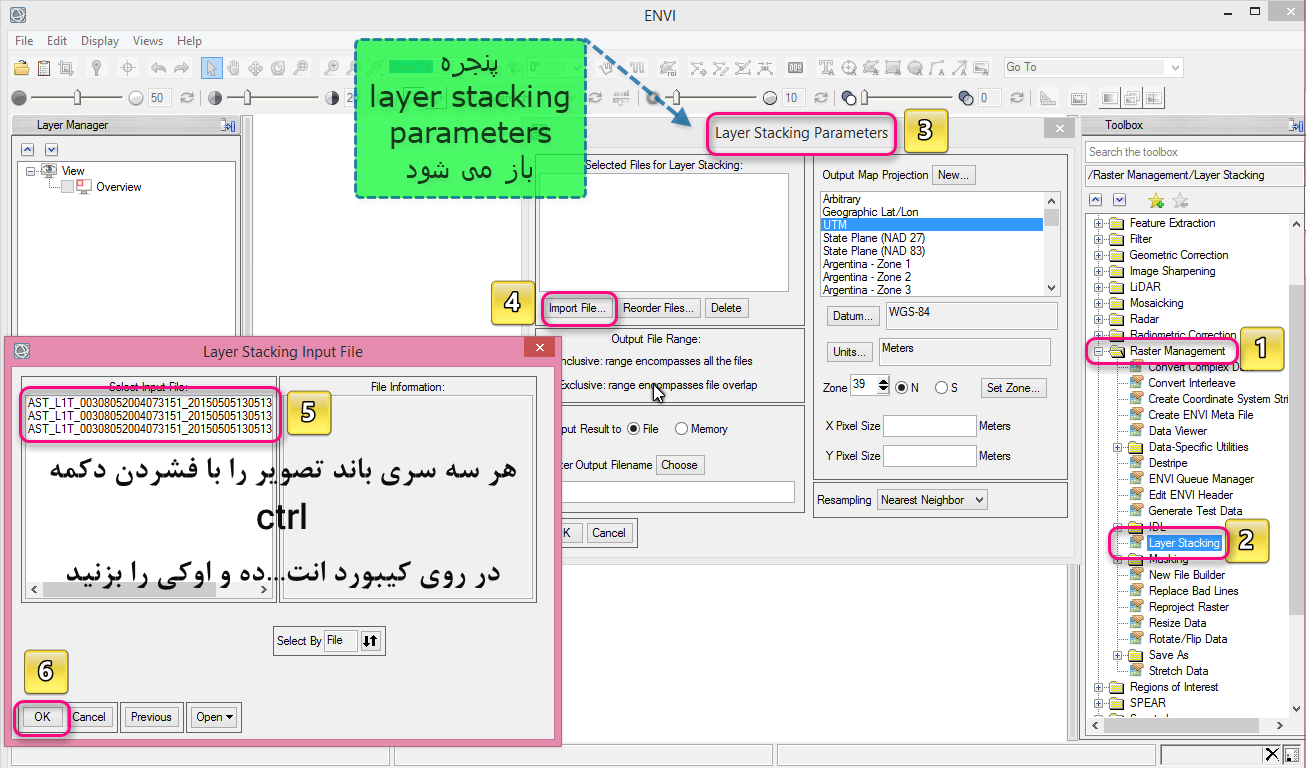Reset sharpen with refresh icon beside 10
This screenshot has height=768, width=1306.
(x=821, y=98)
